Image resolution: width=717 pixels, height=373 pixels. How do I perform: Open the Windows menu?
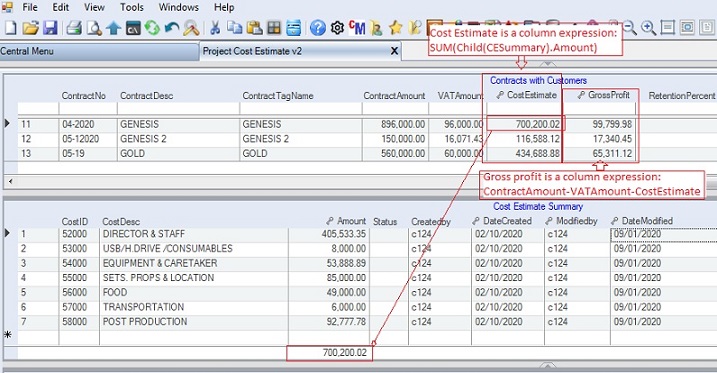pyautogui.click(x=178, y=7)
